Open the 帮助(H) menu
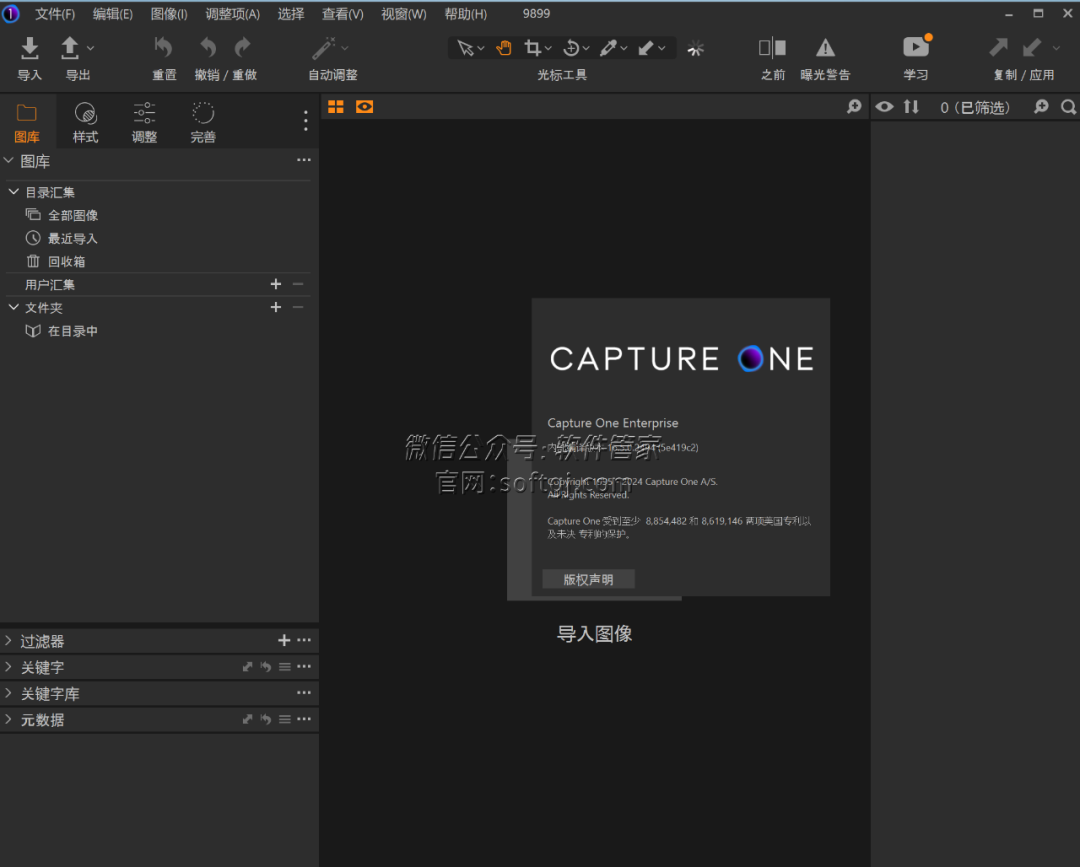The height and width of the screenshot is (867, 1080). (465, 14)
